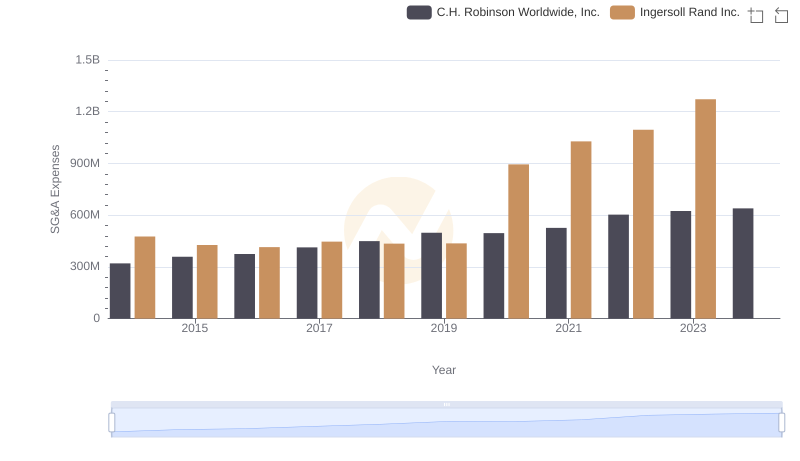Click the 1.2B y-axis label
Image resolution: width=800 pixels, height=461 pixels.
(87, 111)
